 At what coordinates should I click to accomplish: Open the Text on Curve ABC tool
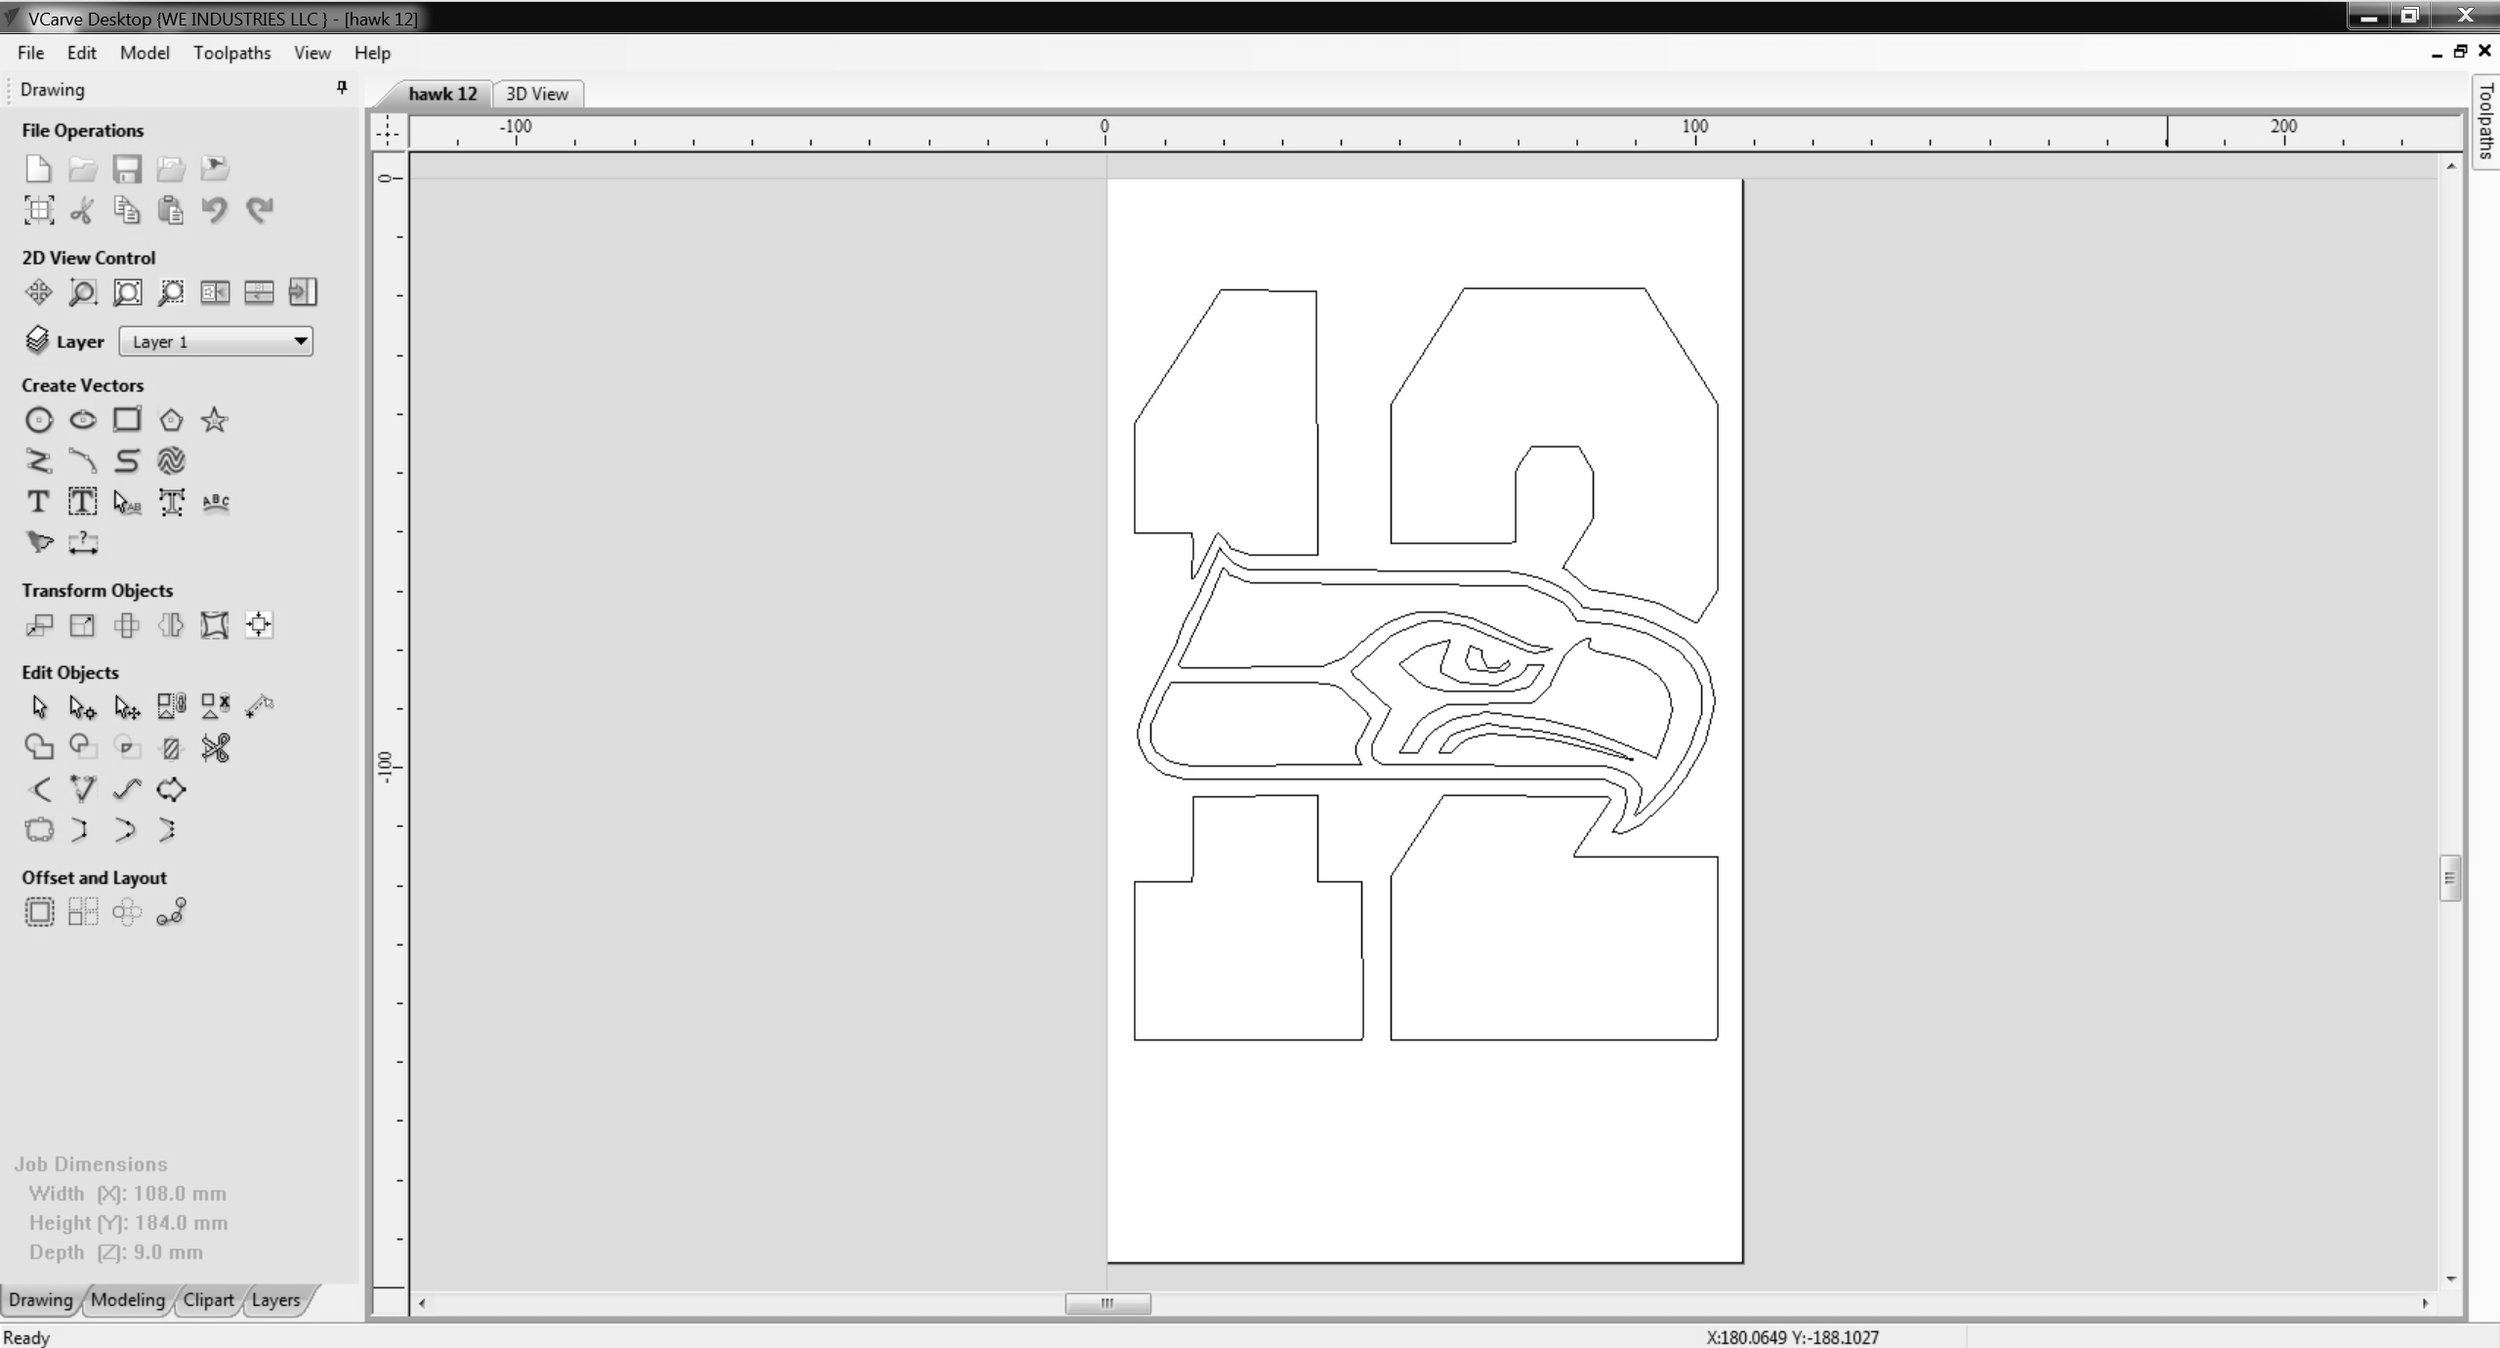pos(215,502)
